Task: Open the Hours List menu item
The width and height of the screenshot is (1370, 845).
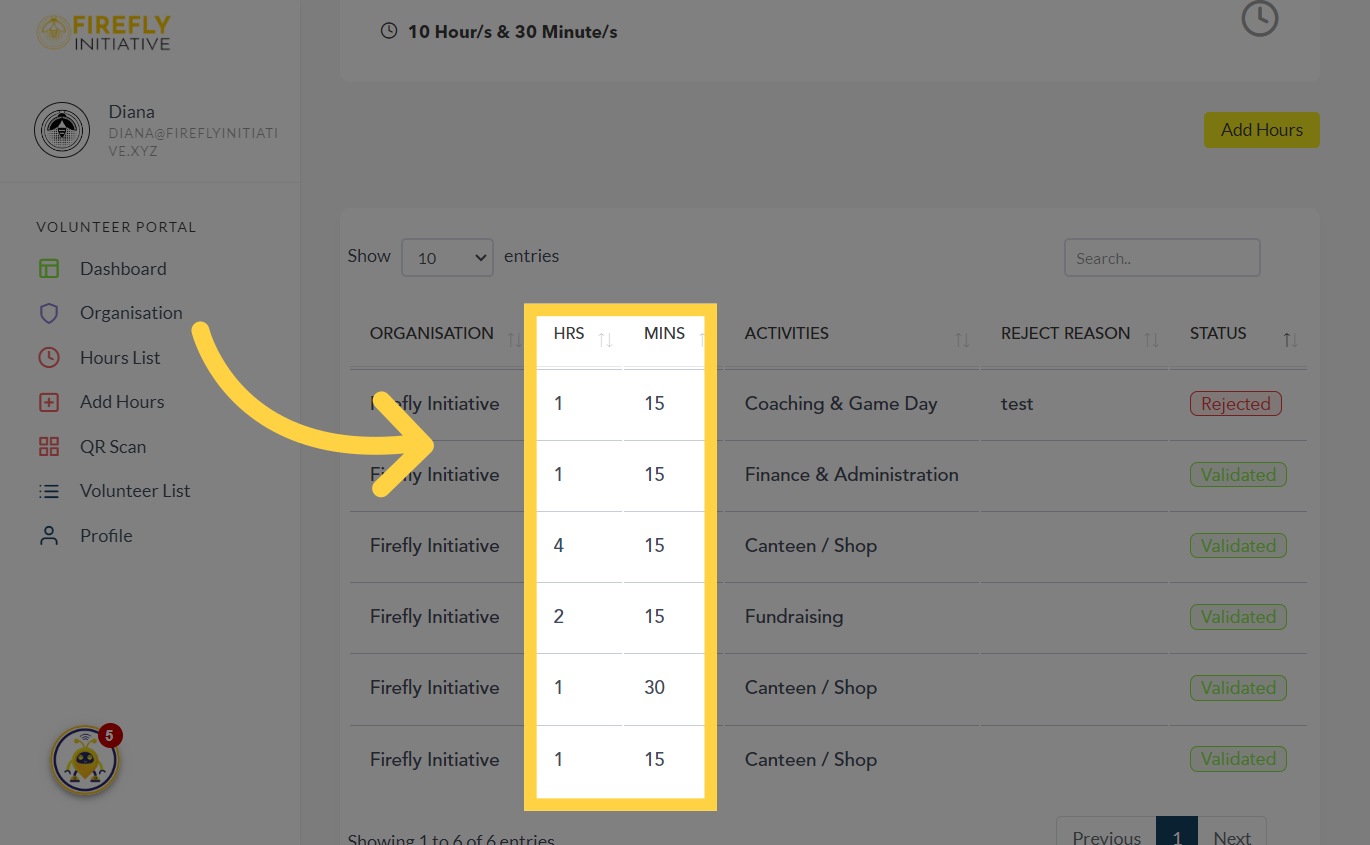Action: (x=120, y=358)
